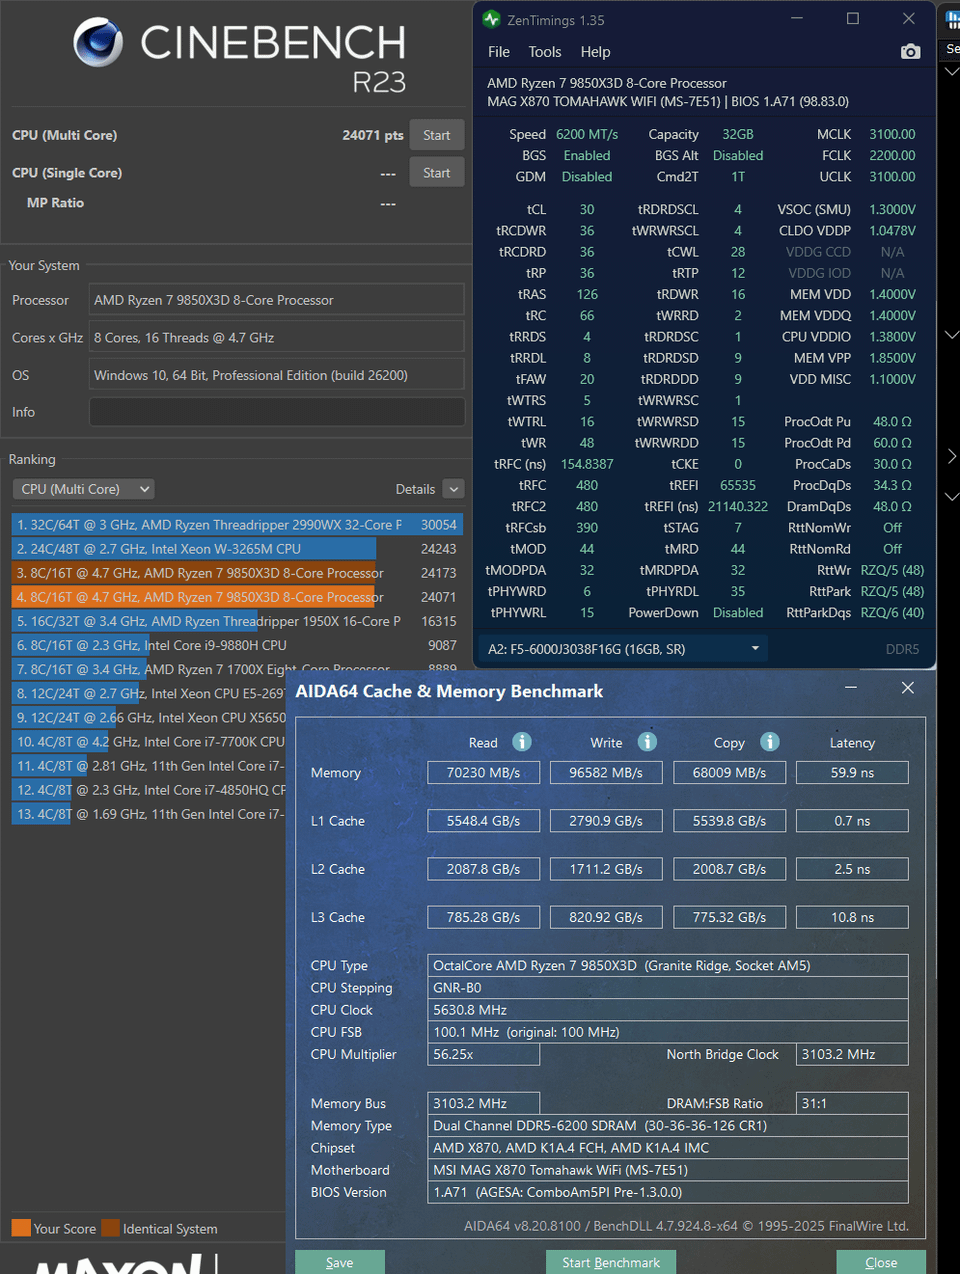Image resolution: width=960 pixels, height=1274 pixels.
Task: Open the info icon beside Write column
Action: (647, 742)
